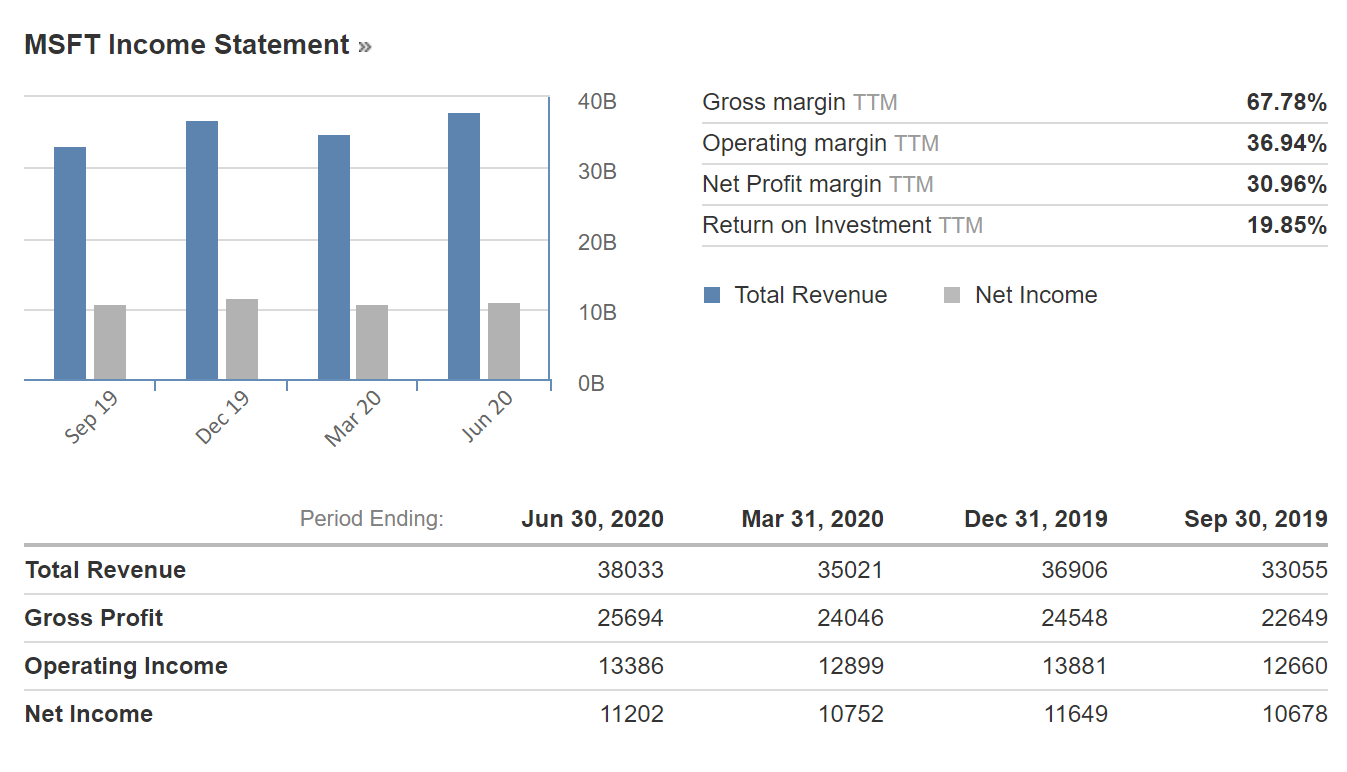This screenshot has width=1347, height=772.
Task: Click the Jun 20 Total Revenue bar
Action: click(x=464, y=246)
